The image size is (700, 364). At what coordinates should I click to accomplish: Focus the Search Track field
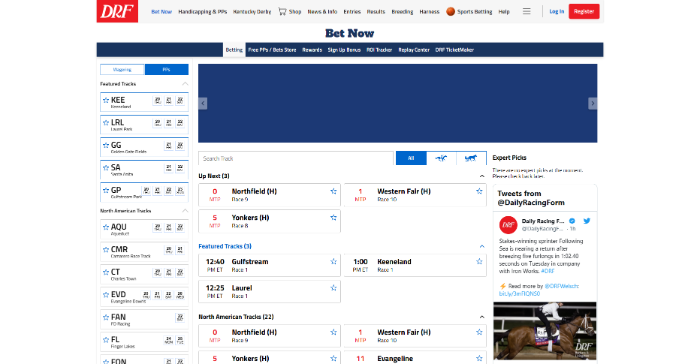tap(296, 158)
